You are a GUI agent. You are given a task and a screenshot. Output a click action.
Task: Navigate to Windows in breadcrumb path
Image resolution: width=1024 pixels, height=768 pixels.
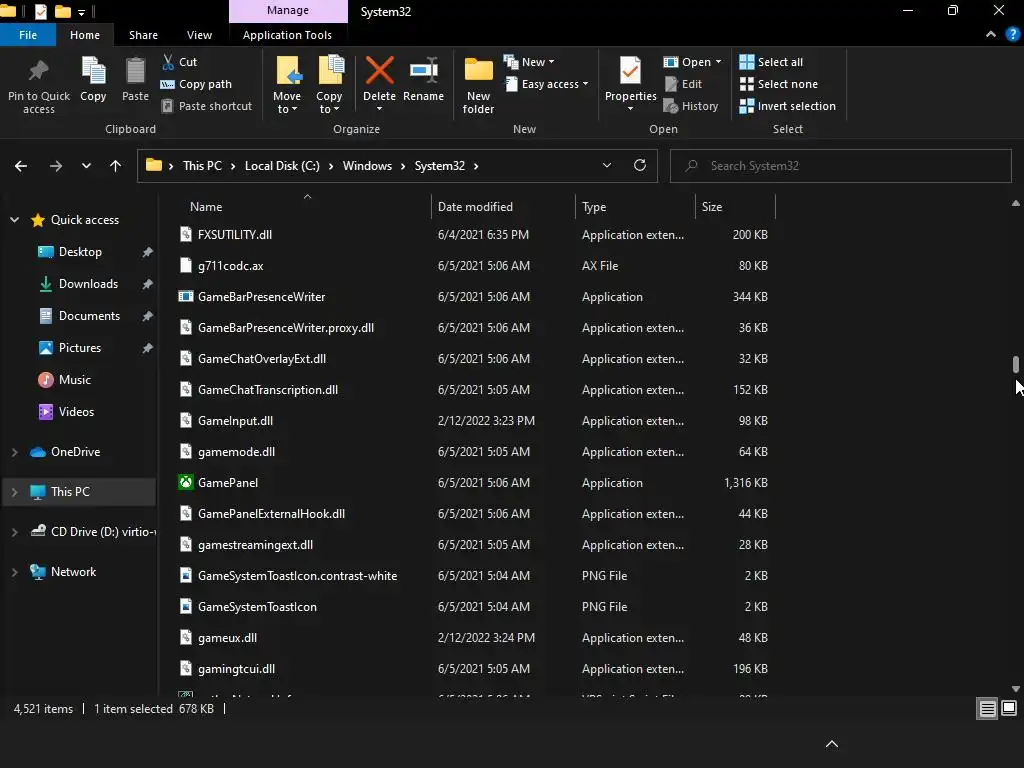tap(367, 166)
